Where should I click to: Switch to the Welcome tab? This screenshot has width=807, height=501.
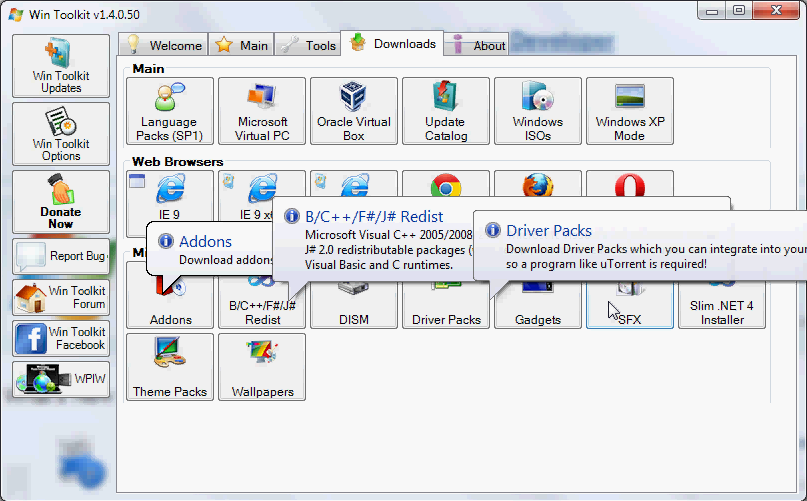pos(163,45)
